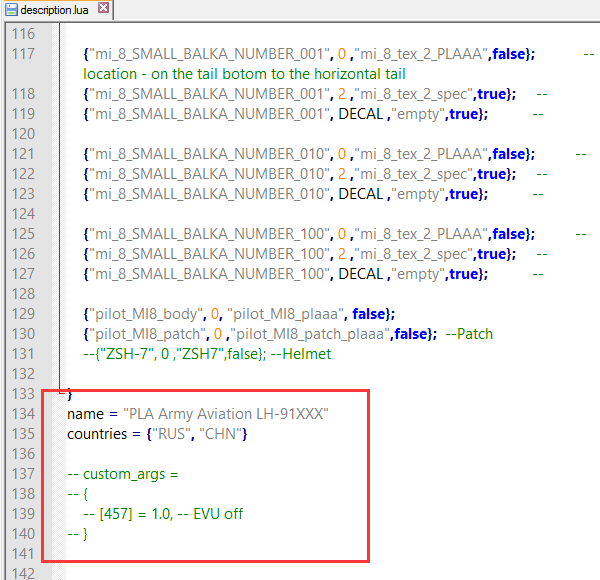Screen dimensions: 600x580
Task: Click the --Patch comment on line 130
Action: pyautogui.click(x=469, y=334)
